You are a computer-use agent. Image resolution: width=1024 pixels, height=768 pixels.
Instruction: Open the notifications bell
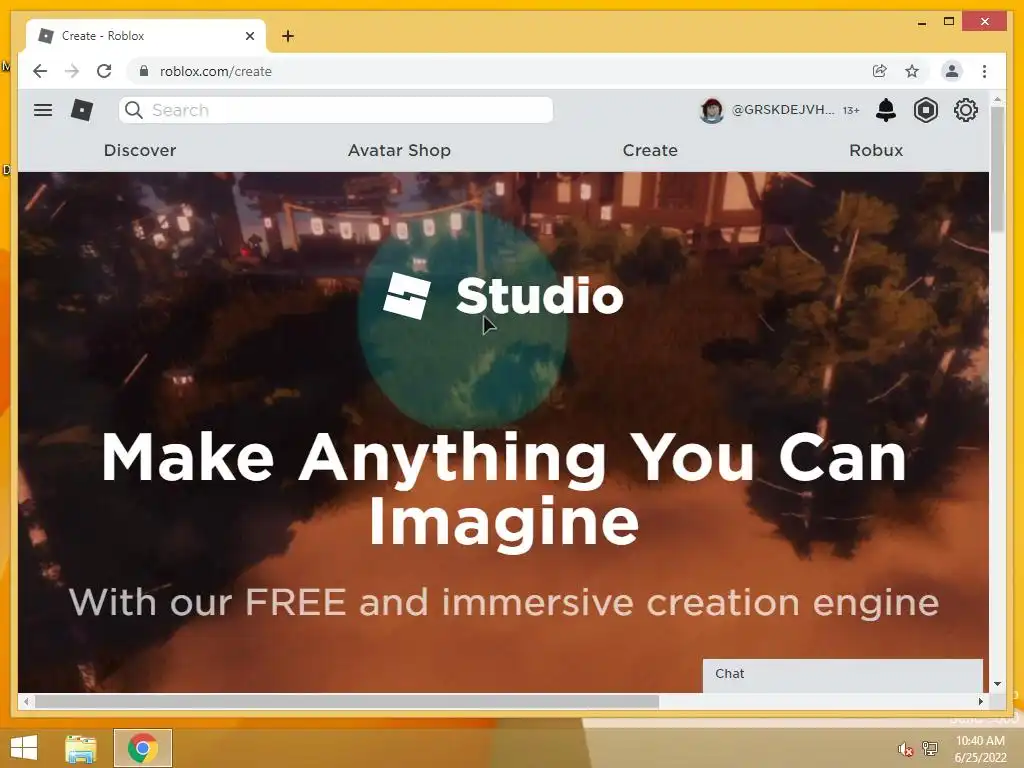point(886,110)
